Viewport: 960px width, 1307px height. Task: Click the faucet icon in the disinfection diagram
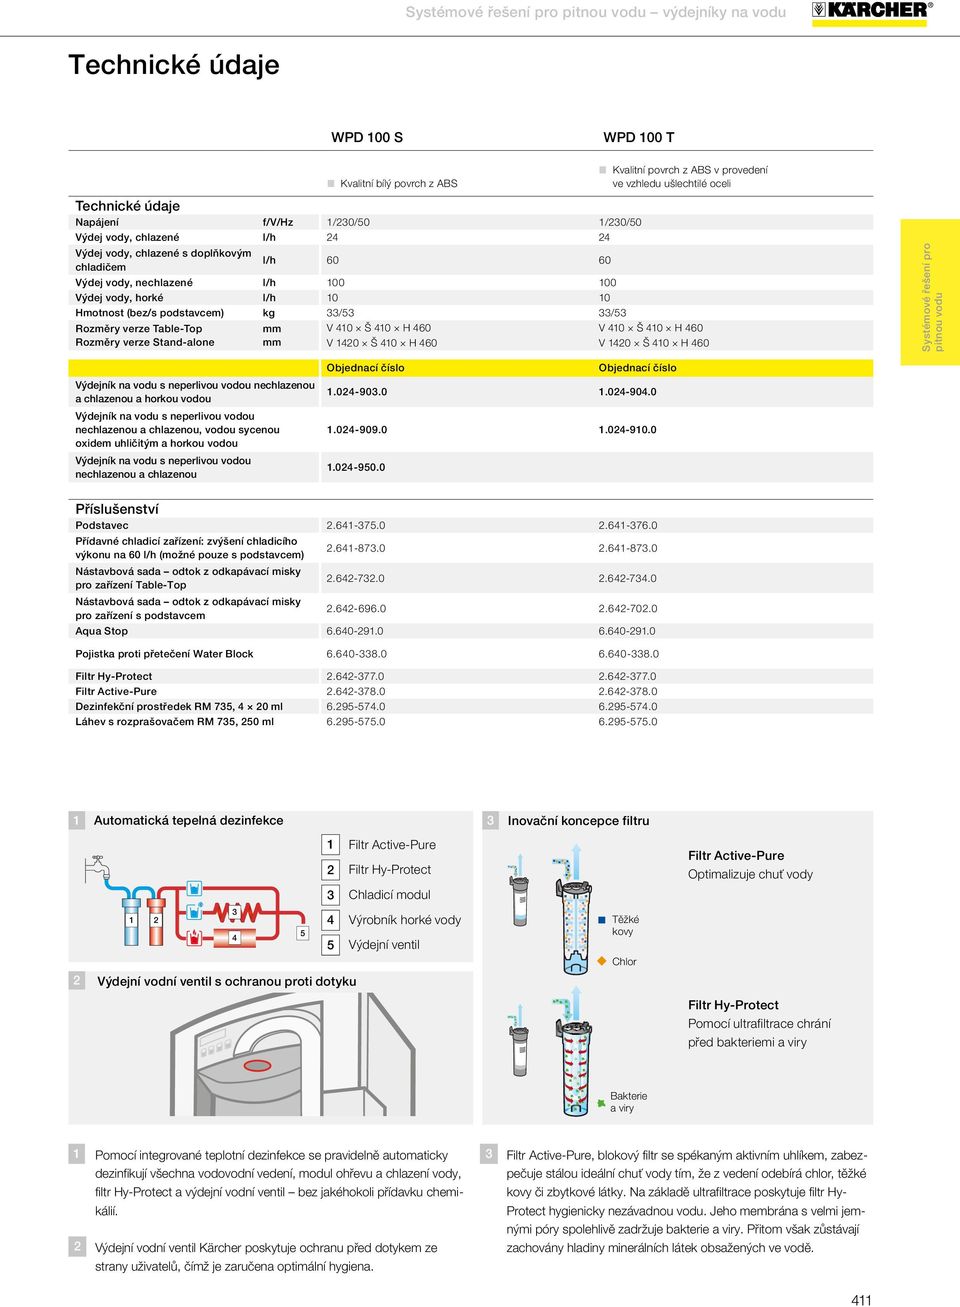tap(98, 867)
